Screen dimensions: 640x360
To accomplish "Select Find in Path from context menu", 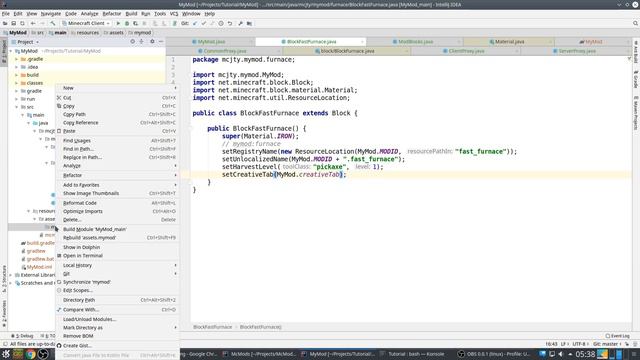I will (x=118, y=149).
